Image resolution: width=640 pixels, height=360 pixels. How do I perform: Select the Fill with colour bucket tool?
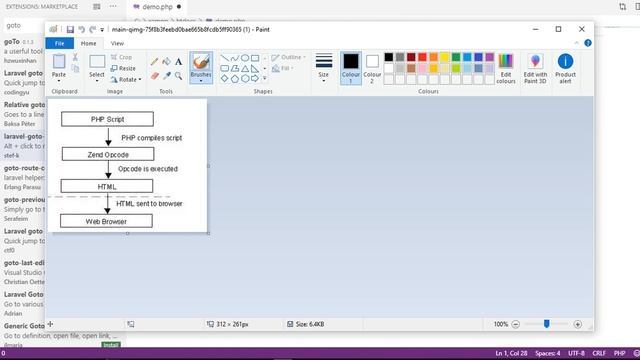(x=166, y=62)
